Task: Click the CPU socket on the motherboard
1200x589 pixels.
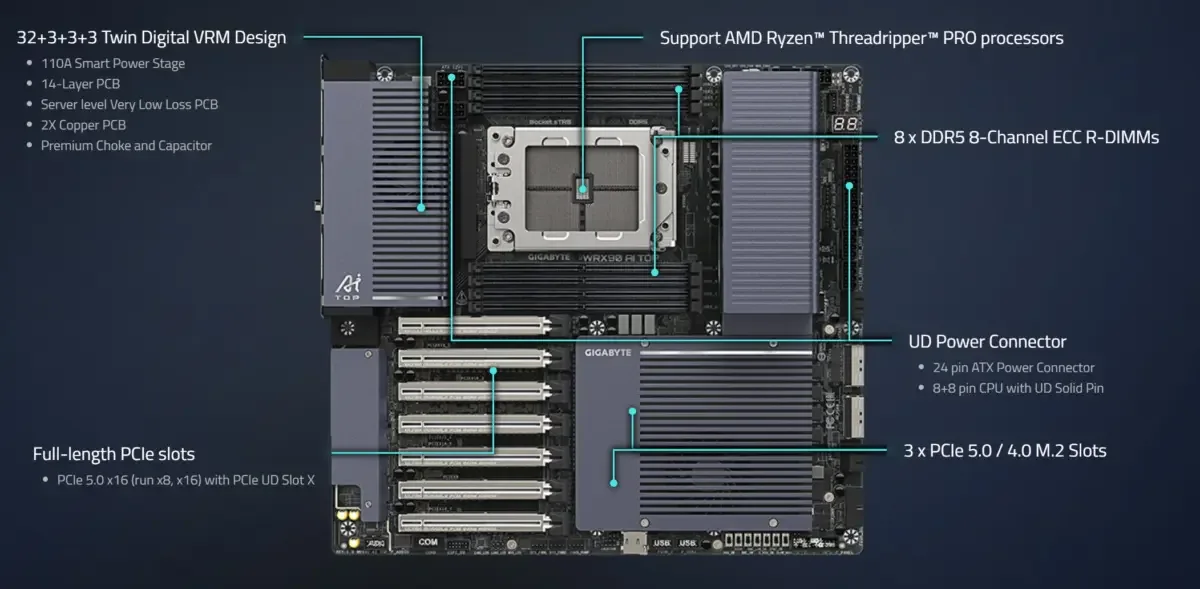Action: click(x=582, y=187)
